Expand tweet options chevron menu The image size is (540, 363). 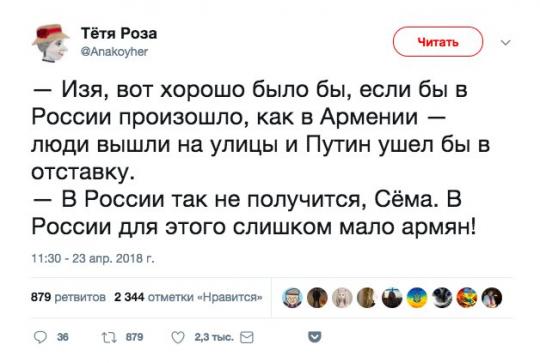point(505,43)
